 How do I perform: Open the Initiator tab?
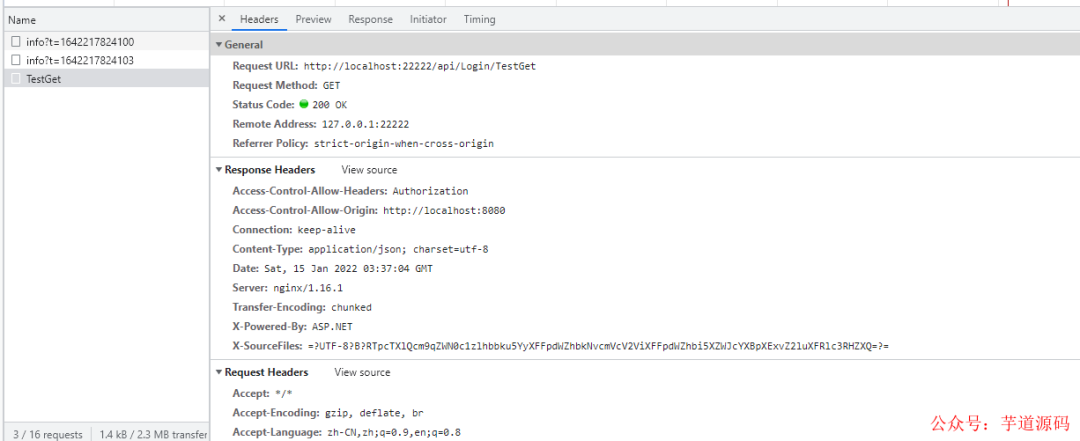[x=428, y=19]
